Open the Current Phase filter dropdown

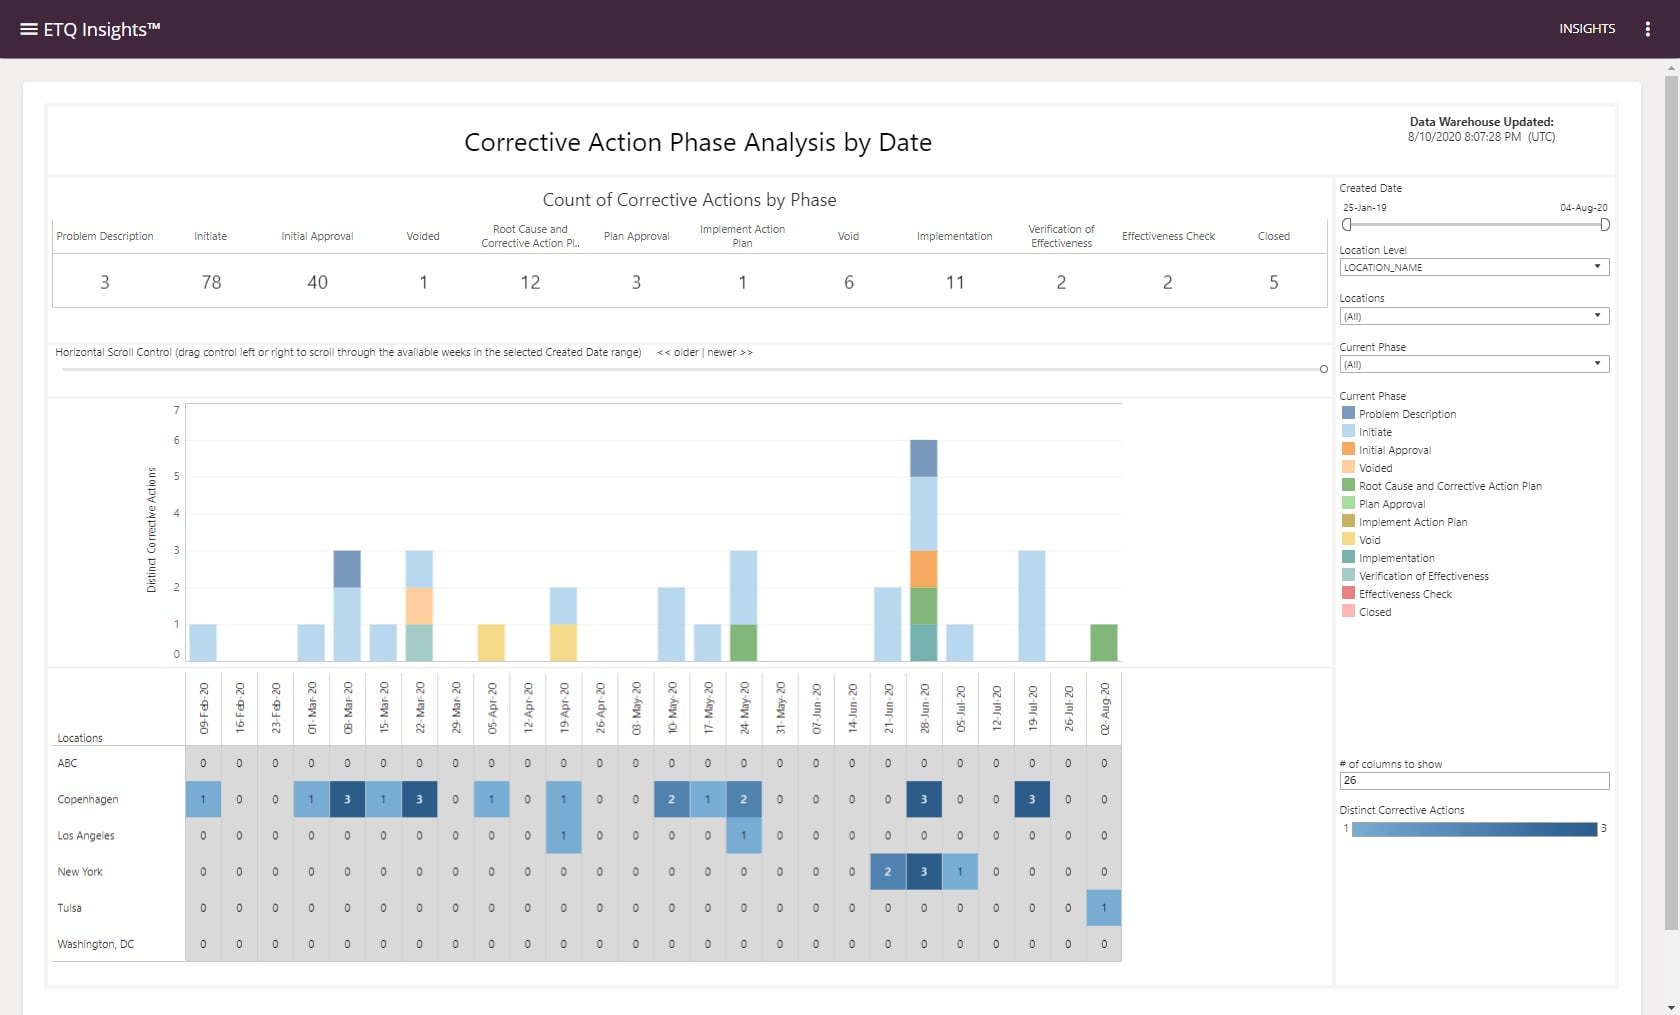[x=1474, y=364]
